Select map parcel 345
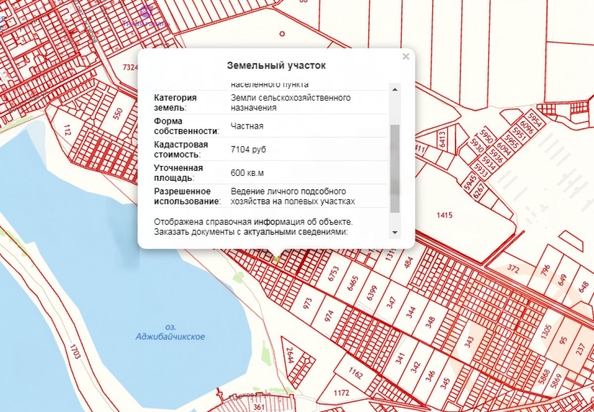Image resolution: width=594 pixels, height=412 pixels. [445, 383]
